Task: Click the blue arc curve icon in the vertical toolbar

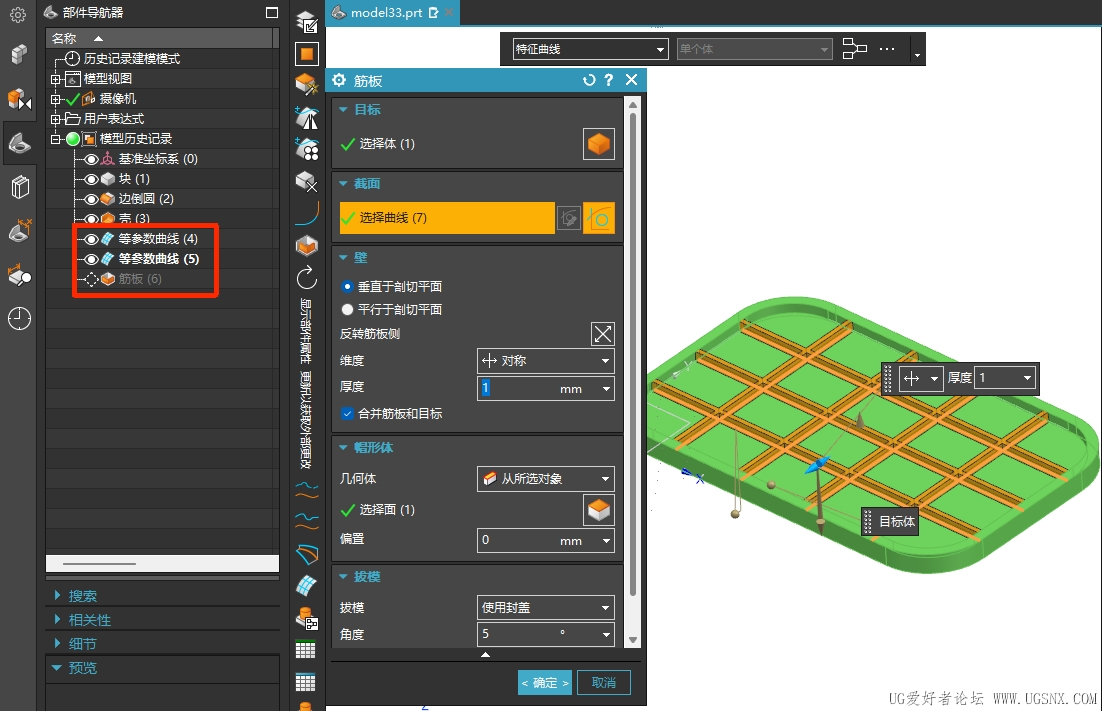Action: [x=307, y=214]
